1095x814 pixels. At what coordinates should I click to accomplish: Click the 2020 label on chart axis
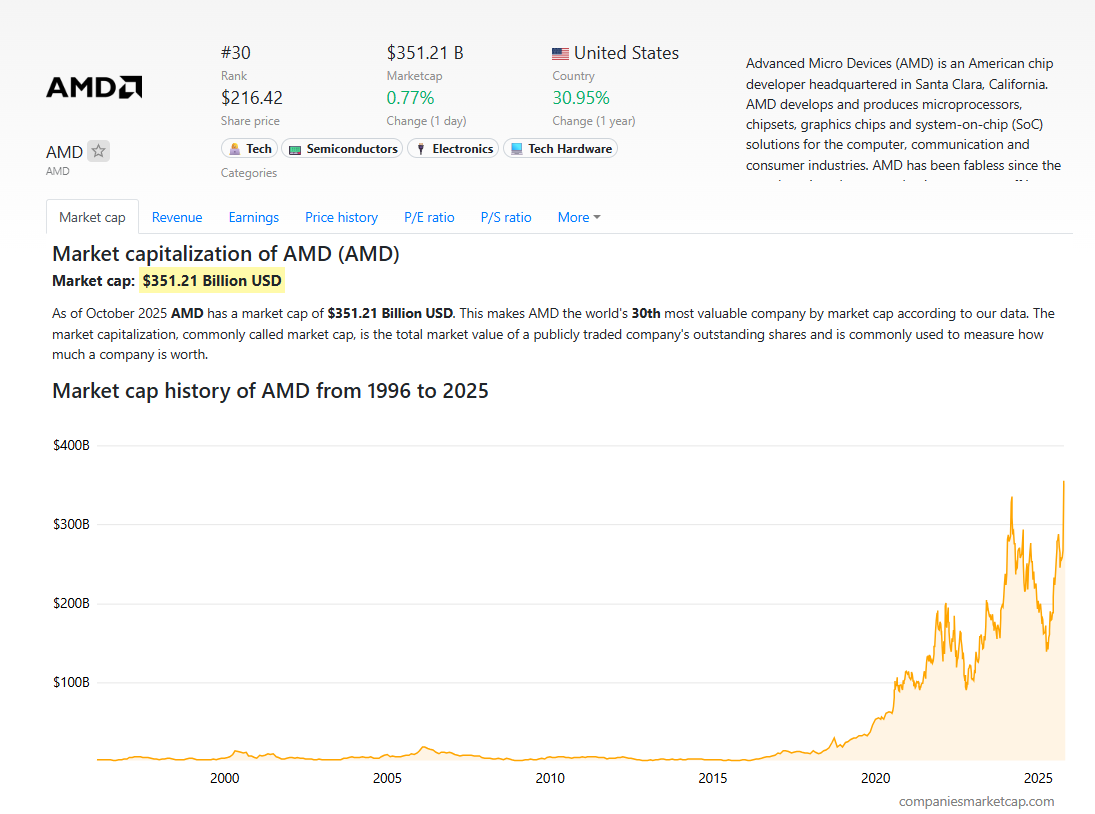(875, 778)
